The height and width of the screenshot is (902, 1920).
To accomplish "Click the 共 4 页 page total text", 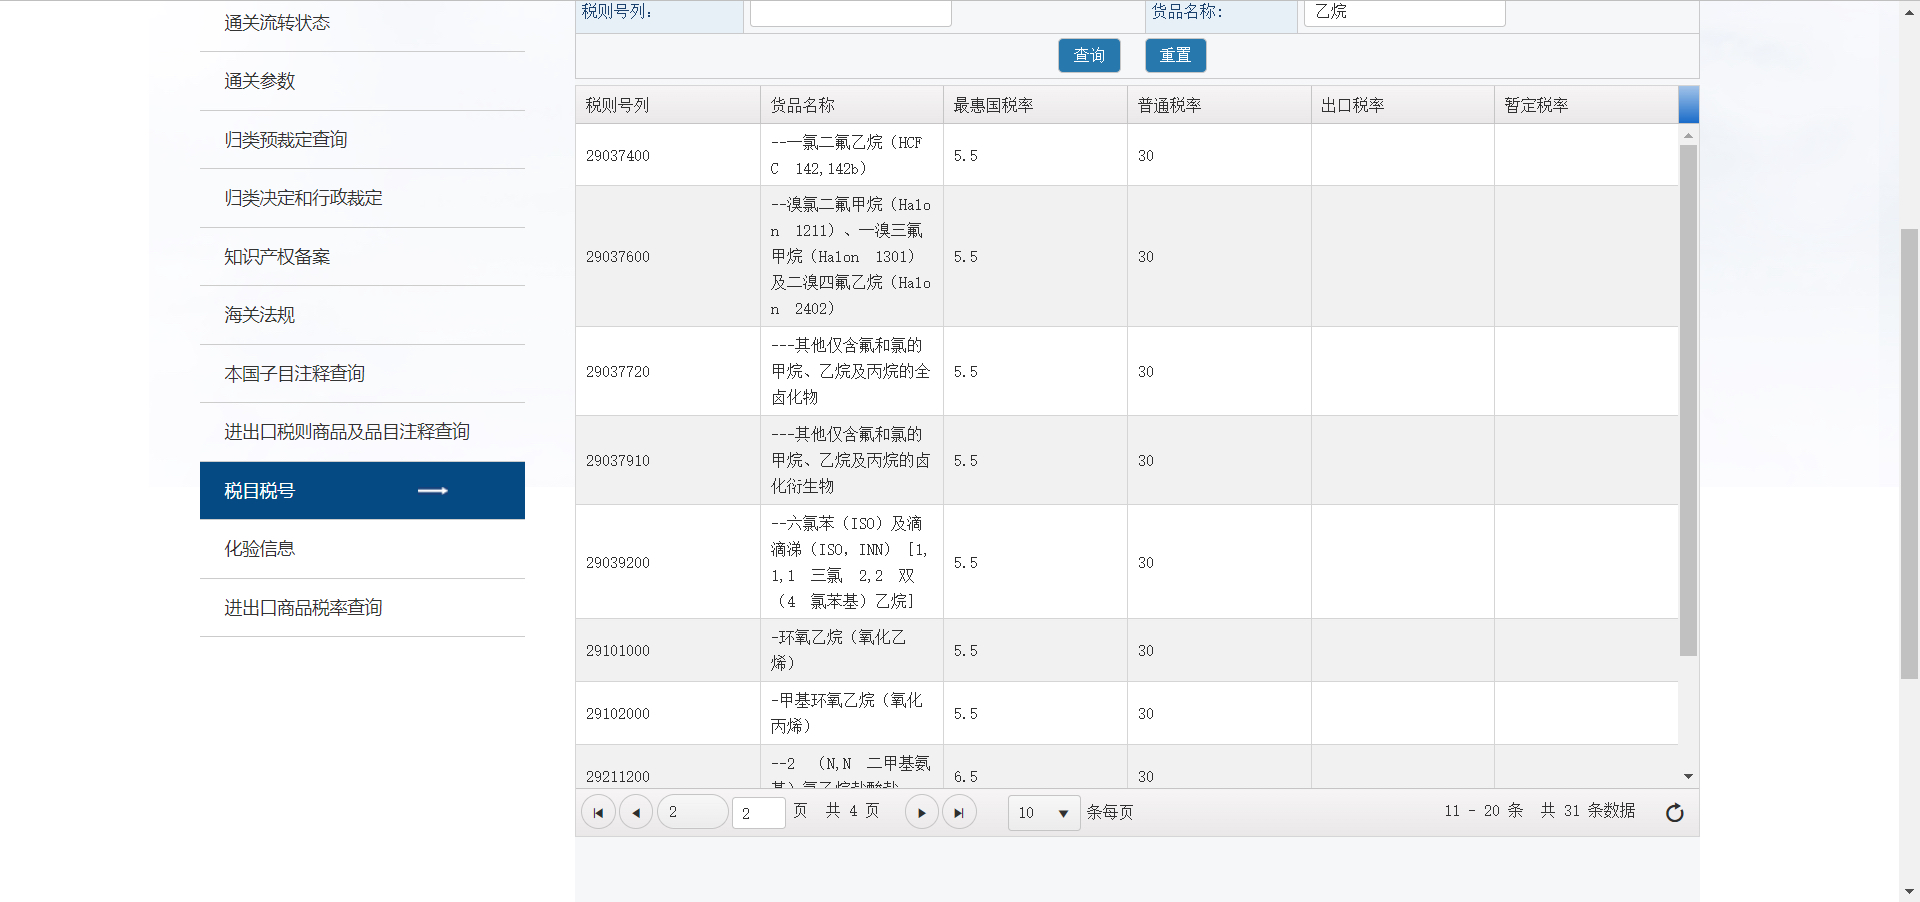I will point(852,811).
